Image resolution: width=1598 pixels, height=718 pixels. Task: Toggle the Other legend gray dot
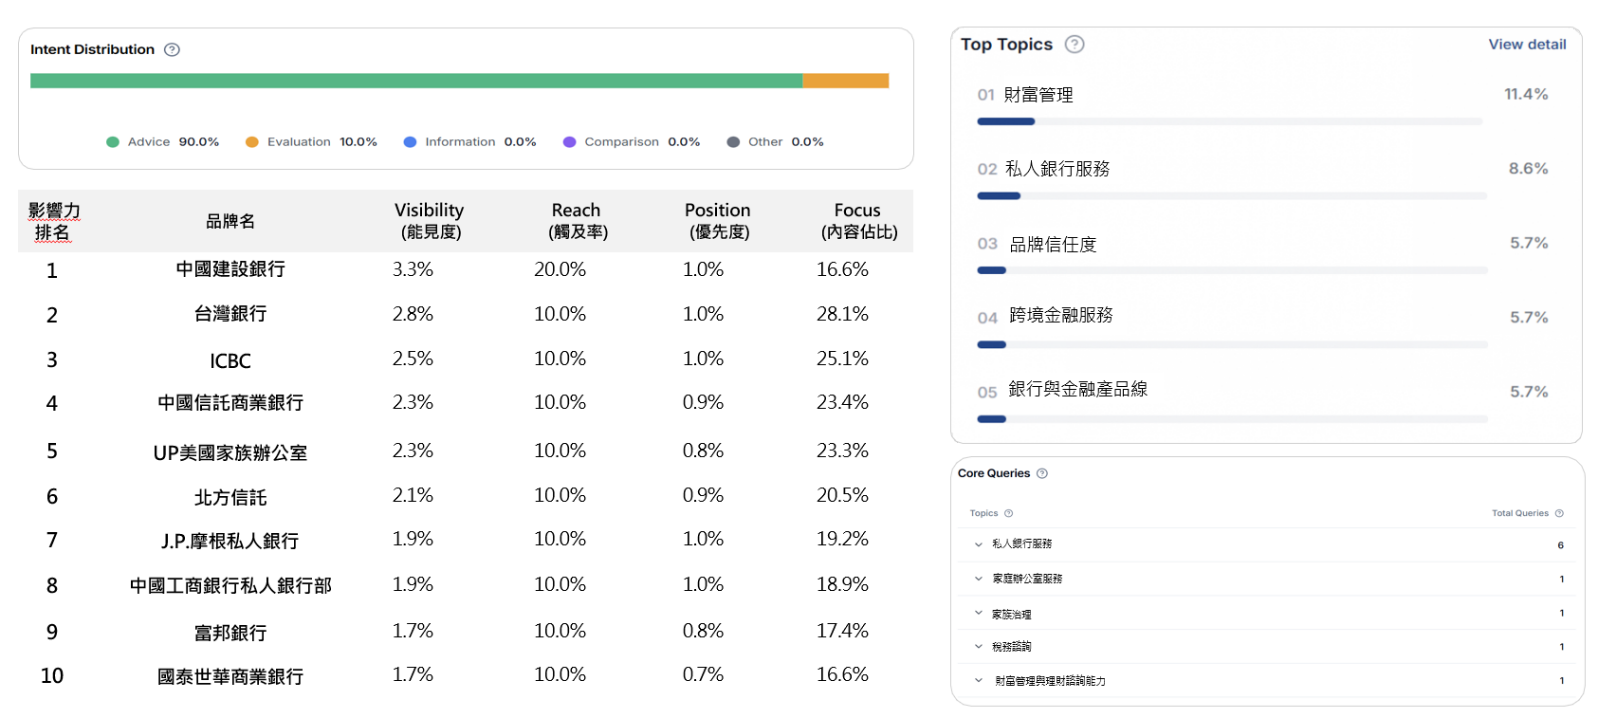click(x=733, y=142)
